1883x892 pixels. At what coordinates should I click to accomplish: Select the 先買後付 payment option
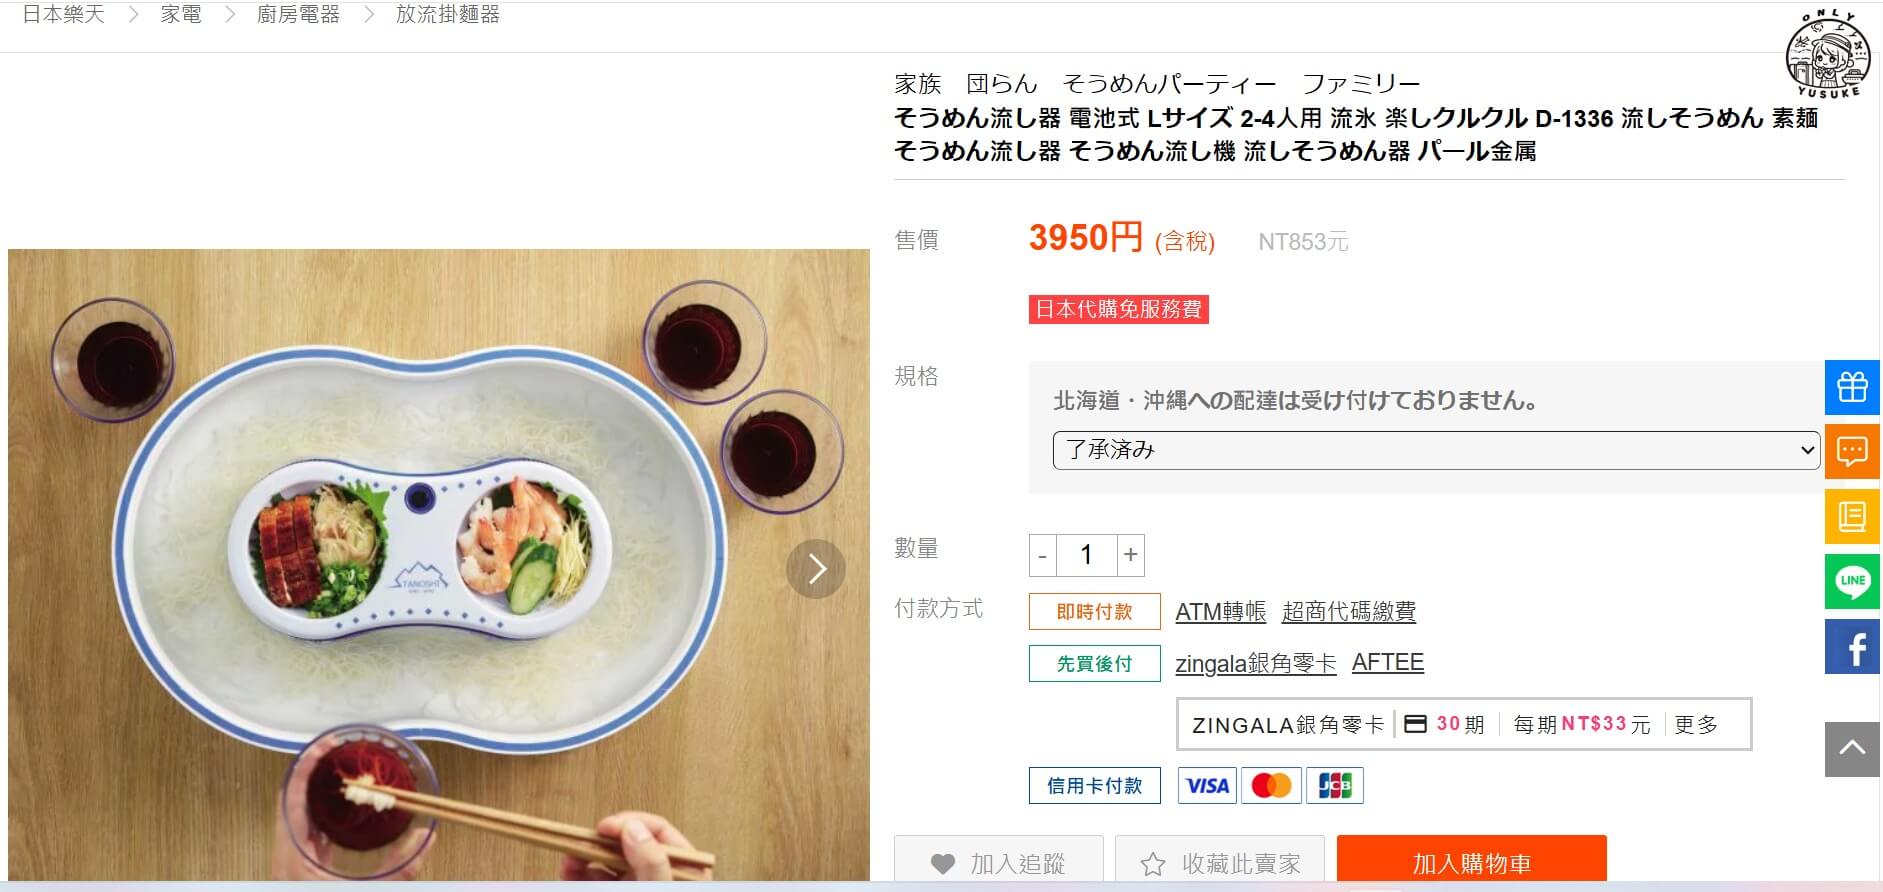1094,662
